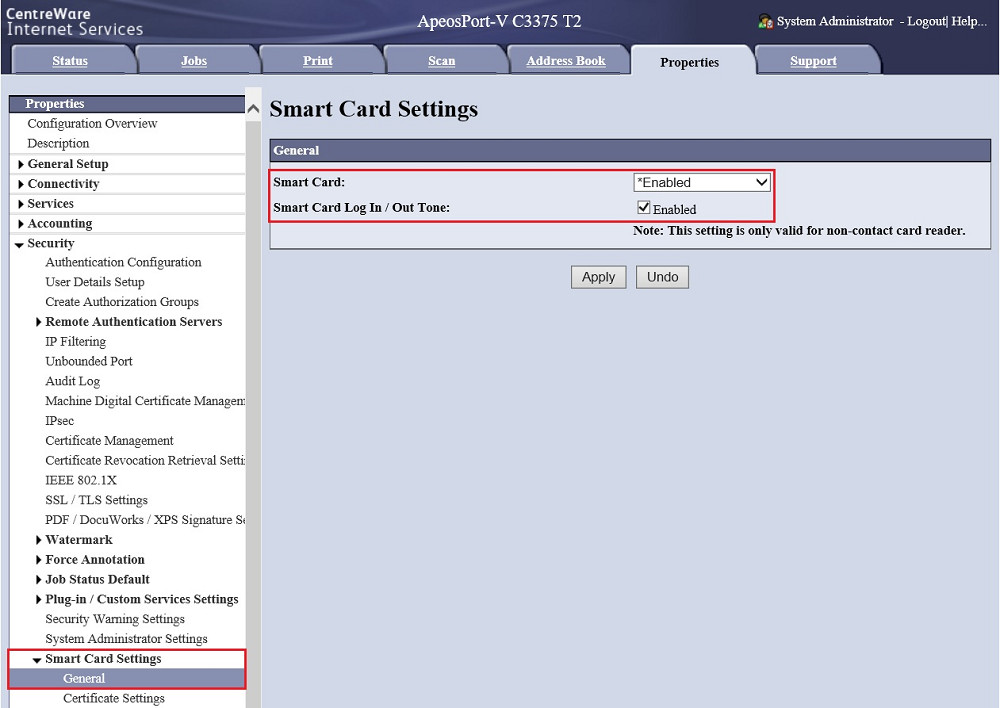Open the Help link in header

968,22
